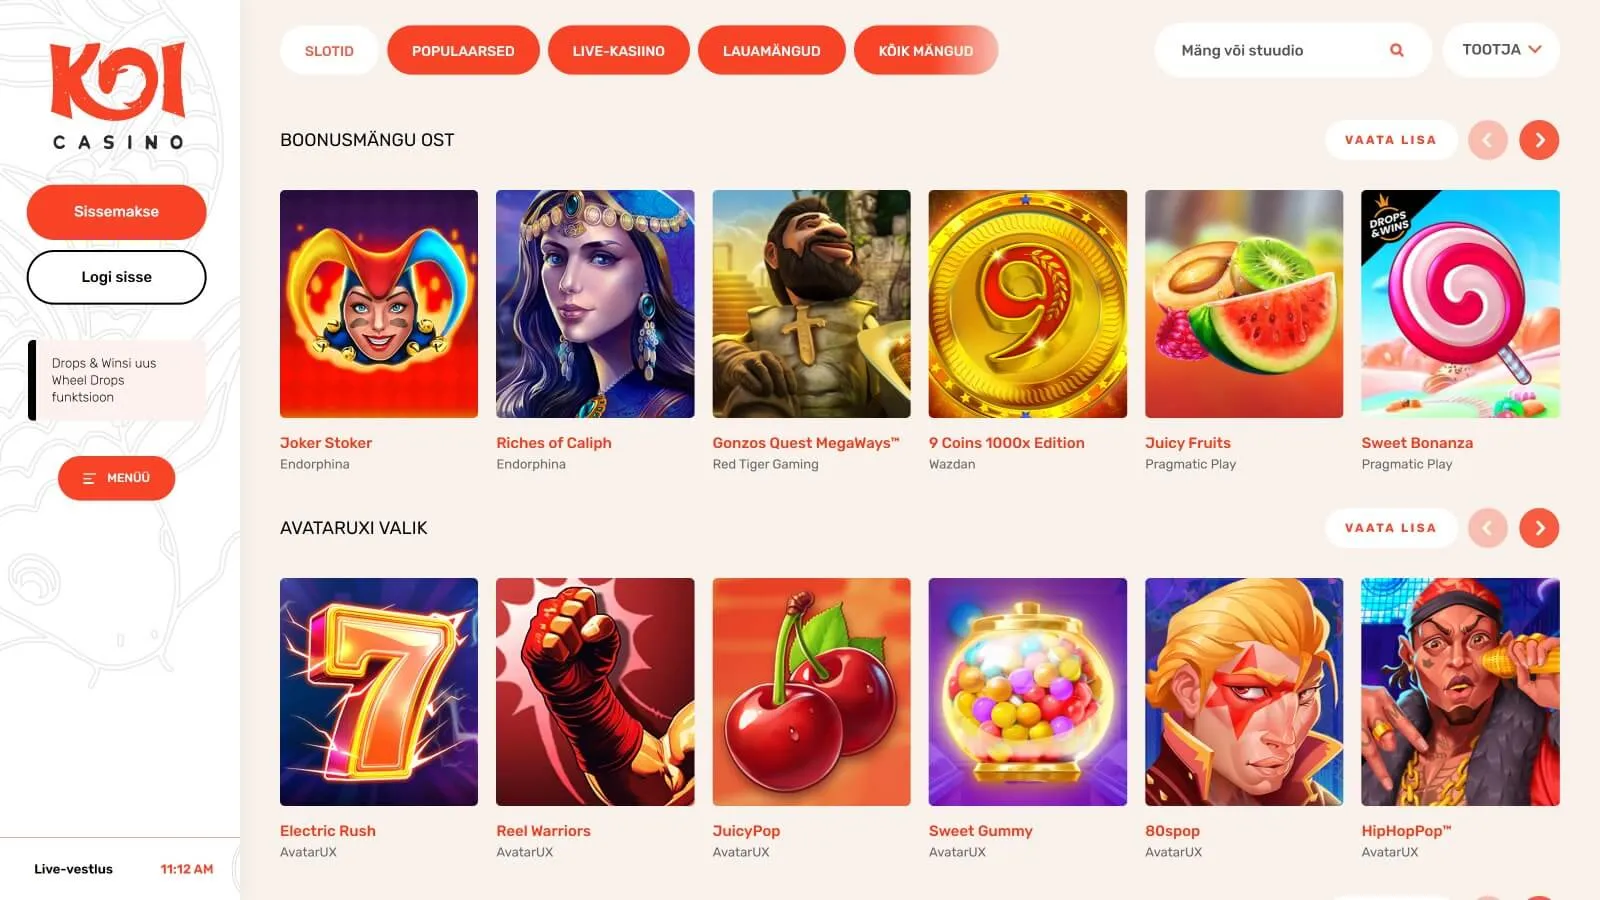This screenshot has width=1600, height=900.
Task: Select the Slotid tab
Action: pyautogui.click(x=329, y=51)
